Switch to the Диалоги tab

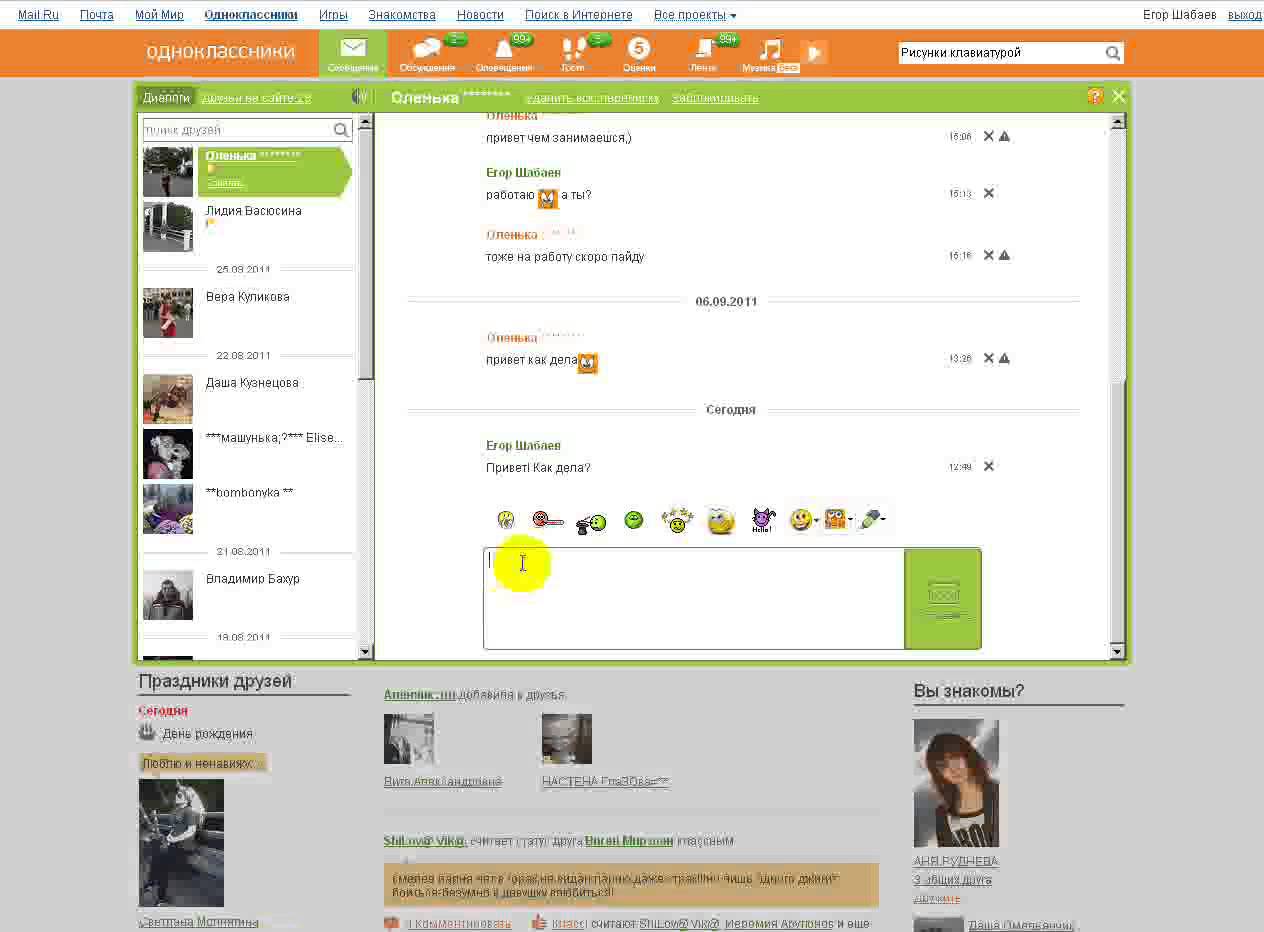tap(166, 97)
